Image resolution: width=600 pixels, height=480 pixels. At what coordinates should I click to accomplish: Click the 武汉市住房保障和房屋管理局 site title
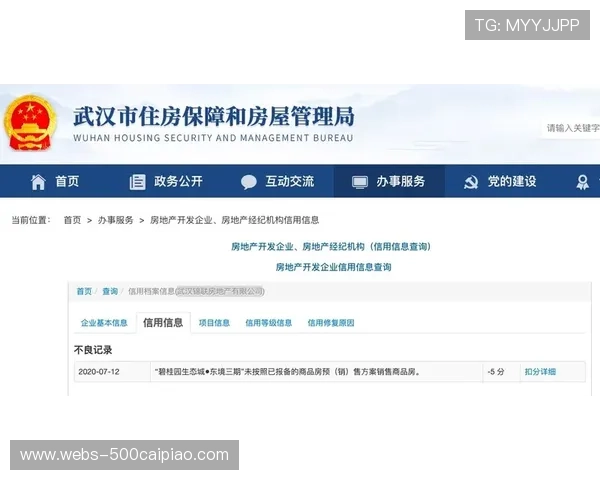tap(214, 116)
